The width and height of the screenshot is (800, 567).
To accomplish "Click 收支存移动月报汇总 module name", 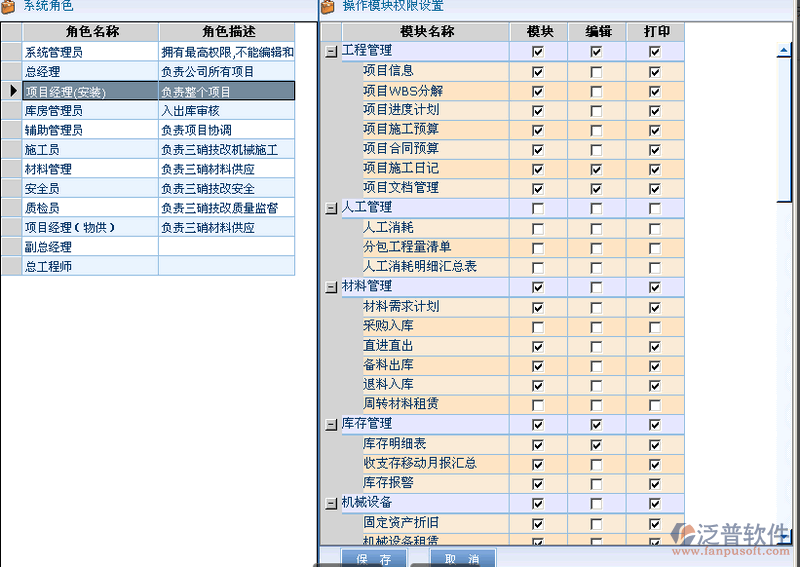I will 420,463.
